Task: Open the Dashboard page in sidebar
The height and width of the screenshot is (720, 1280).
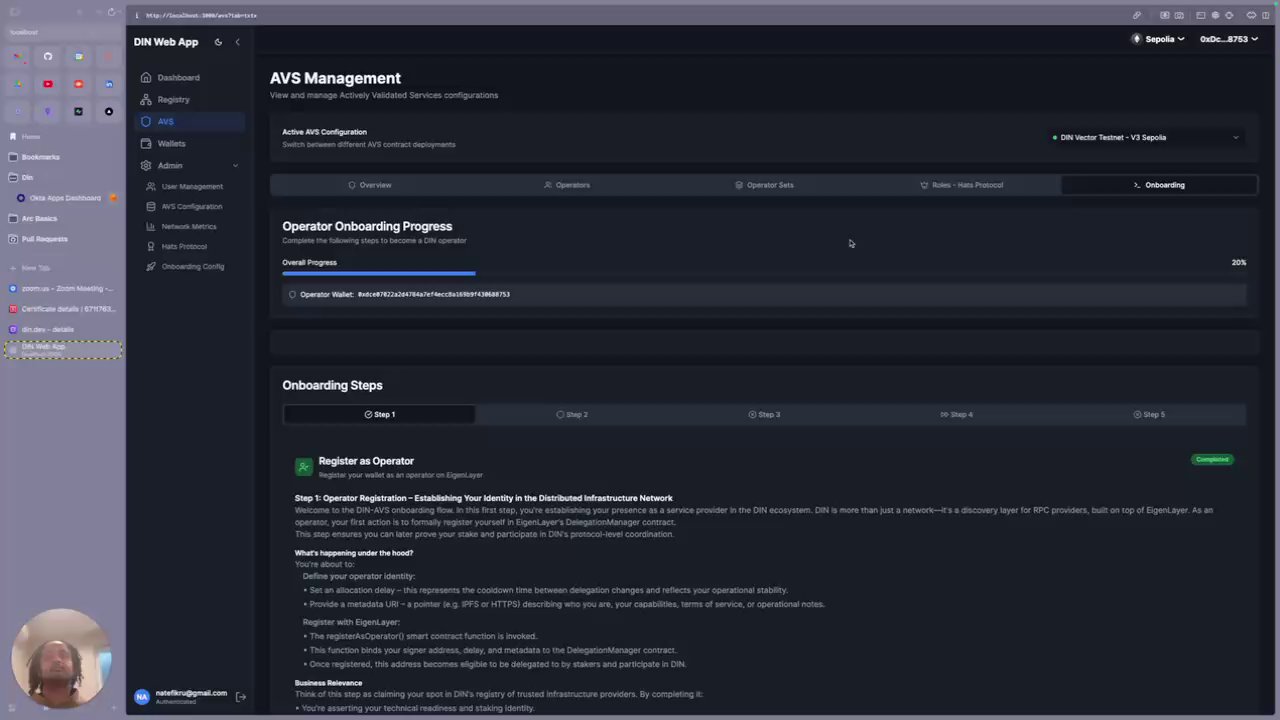Action: pos(190,77)
